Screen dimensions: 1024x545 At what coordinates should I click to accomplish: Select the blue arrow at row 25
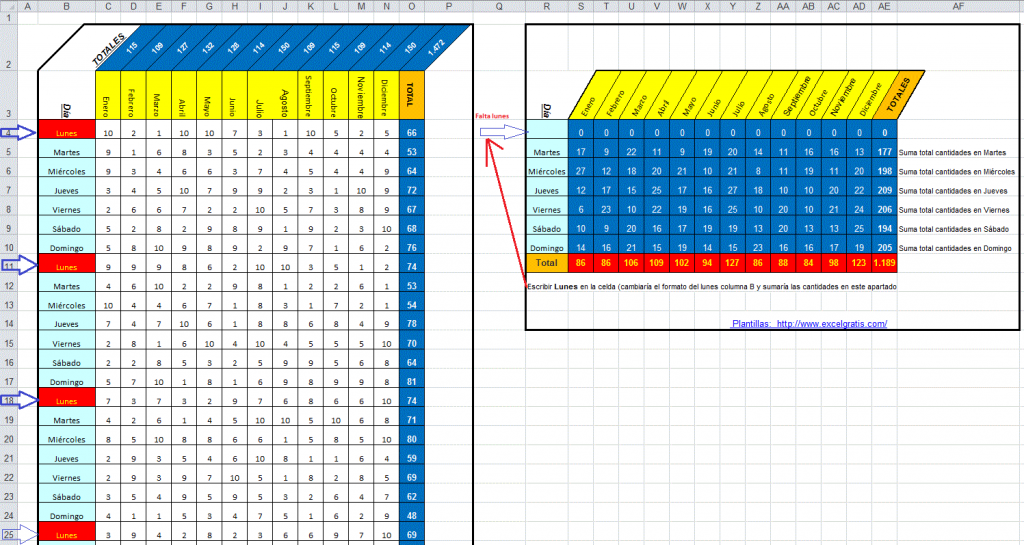point(18,534)
